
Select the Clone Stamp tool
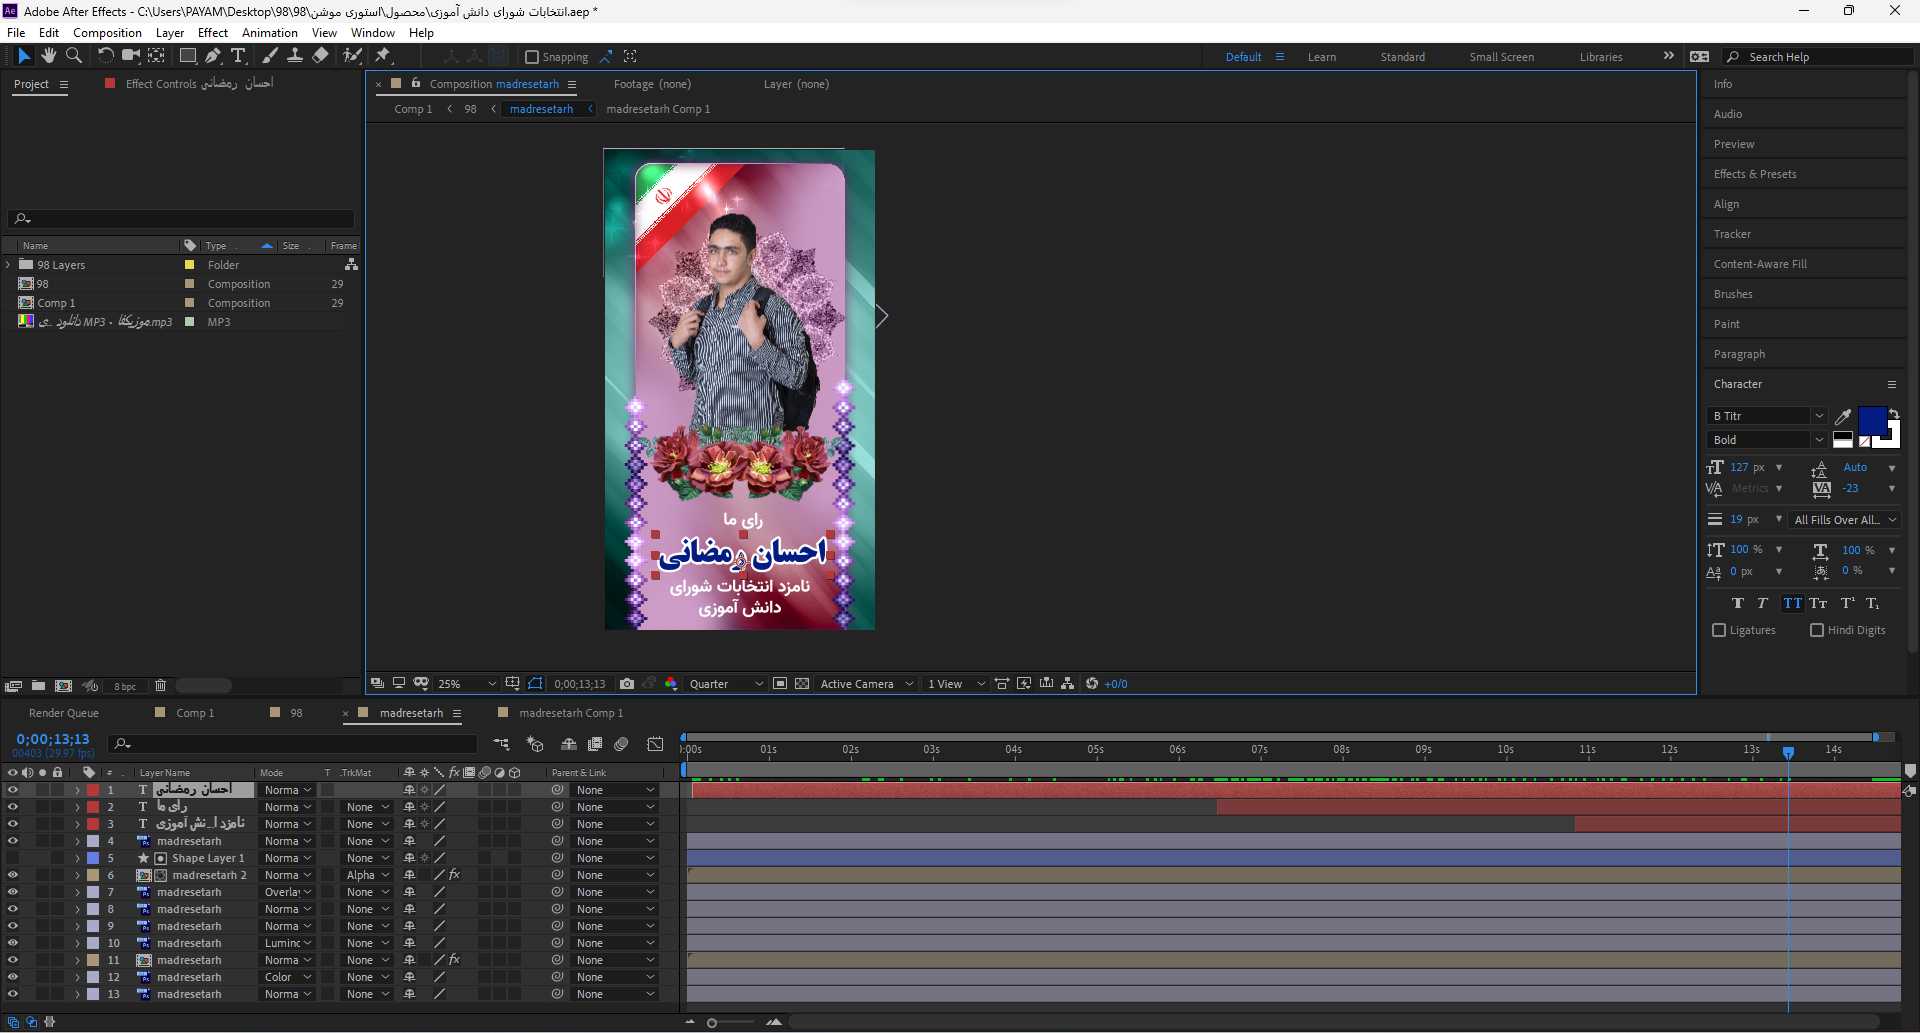(295, 56)
